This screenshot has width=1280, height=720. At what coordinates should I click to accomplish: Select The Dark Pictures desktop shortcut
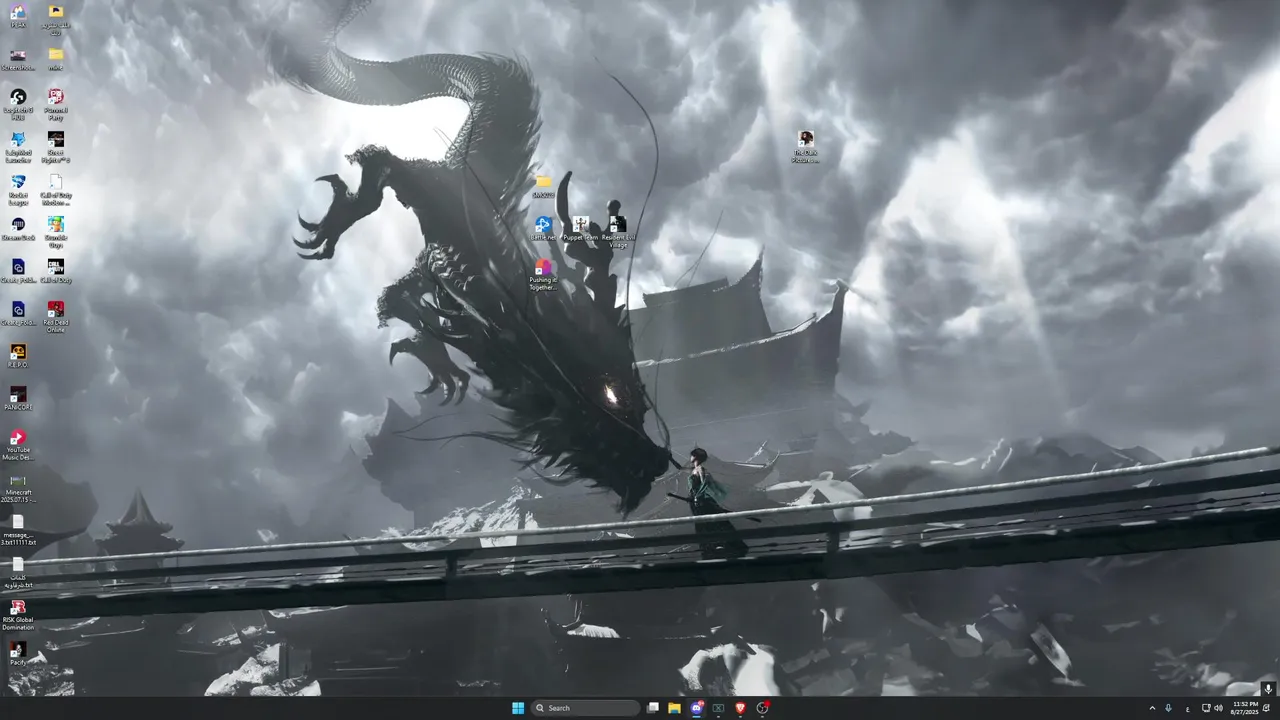[805, 146]
